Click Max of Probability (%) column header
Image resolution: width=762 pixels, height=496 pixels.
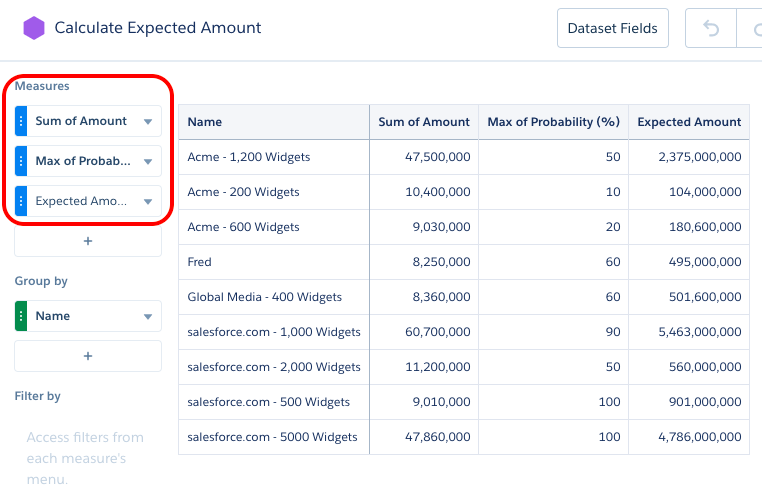pyautogui.click(x=554, y=122)
